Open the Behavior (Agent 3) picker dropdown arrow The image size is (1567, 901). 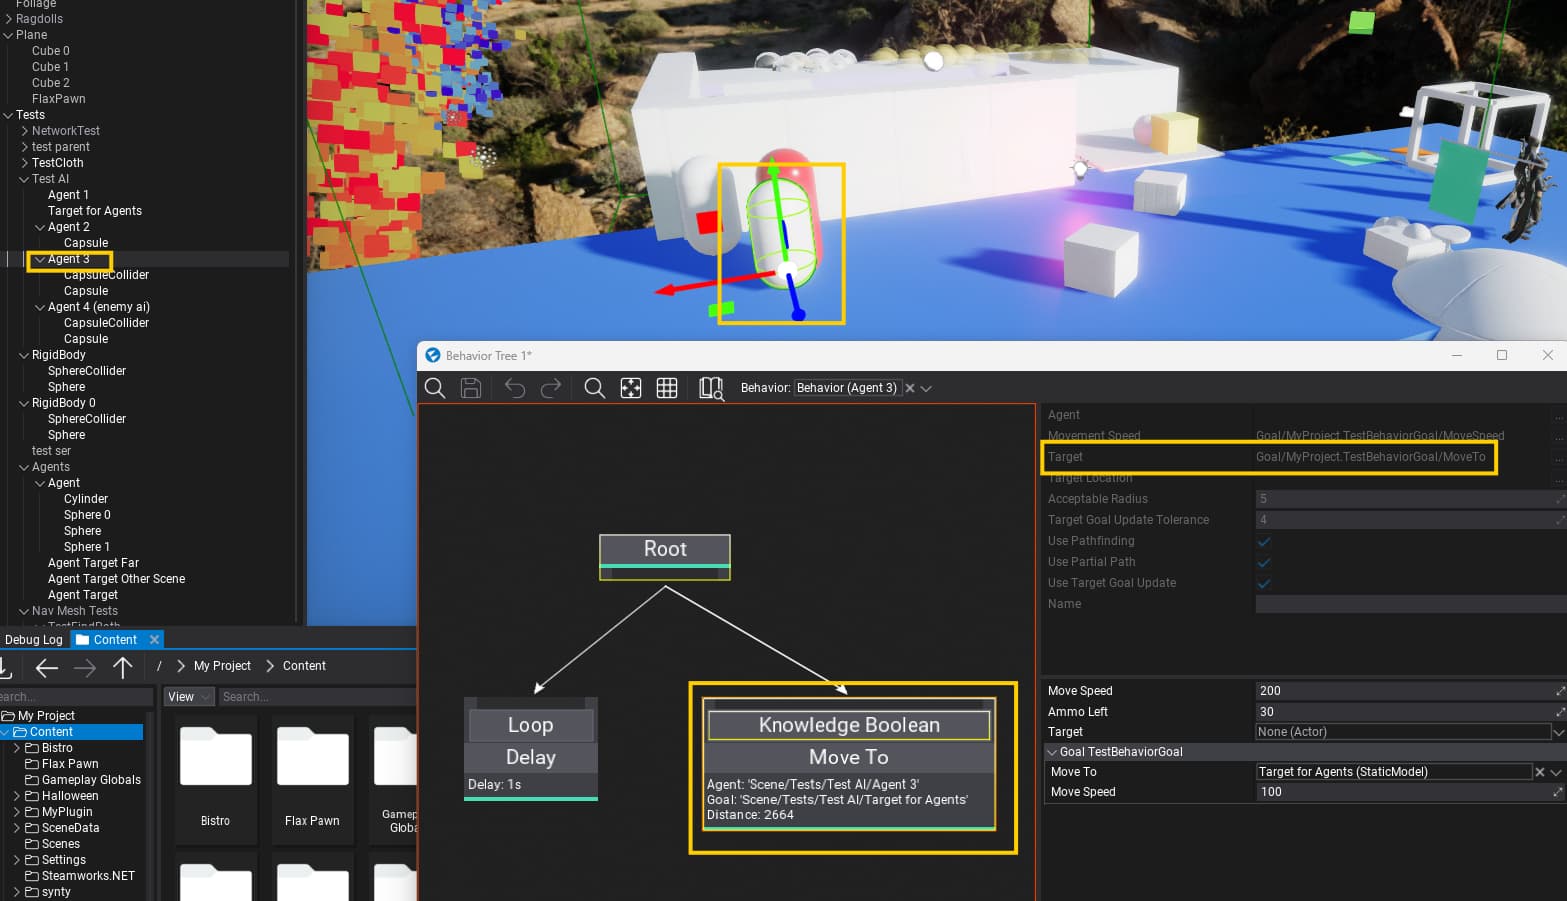926,388
